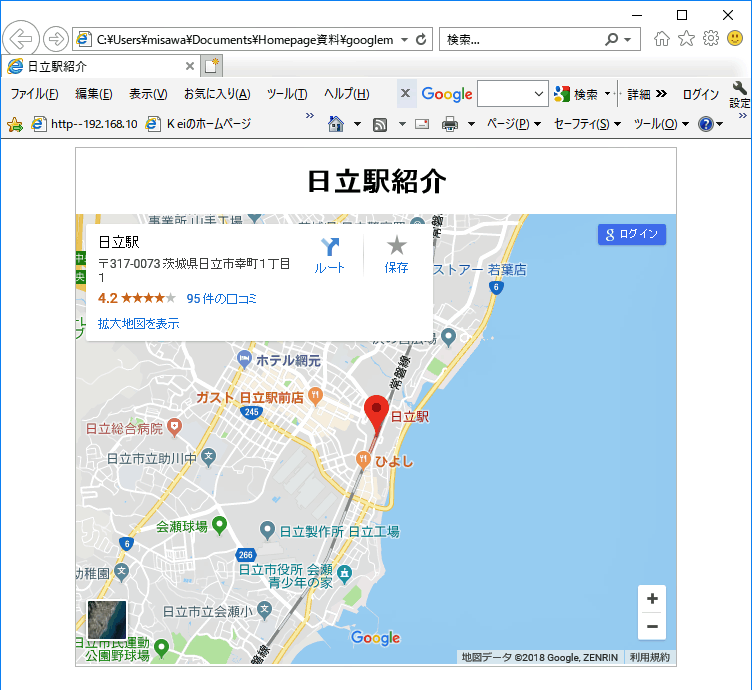The width and height of the screenshot is (752, 690).
Task: Click the 日立総合病院 hospital marker
Action: [x=174, y=427]
